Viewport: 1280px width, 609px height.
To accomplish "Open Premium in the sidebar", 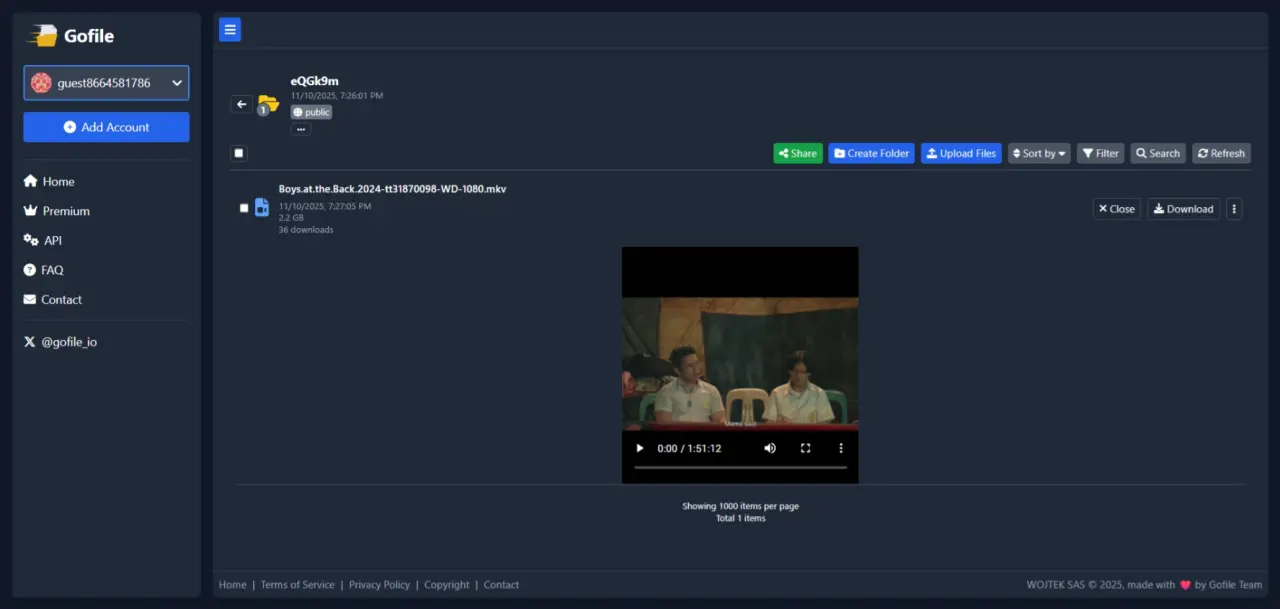I will point(56,211).
